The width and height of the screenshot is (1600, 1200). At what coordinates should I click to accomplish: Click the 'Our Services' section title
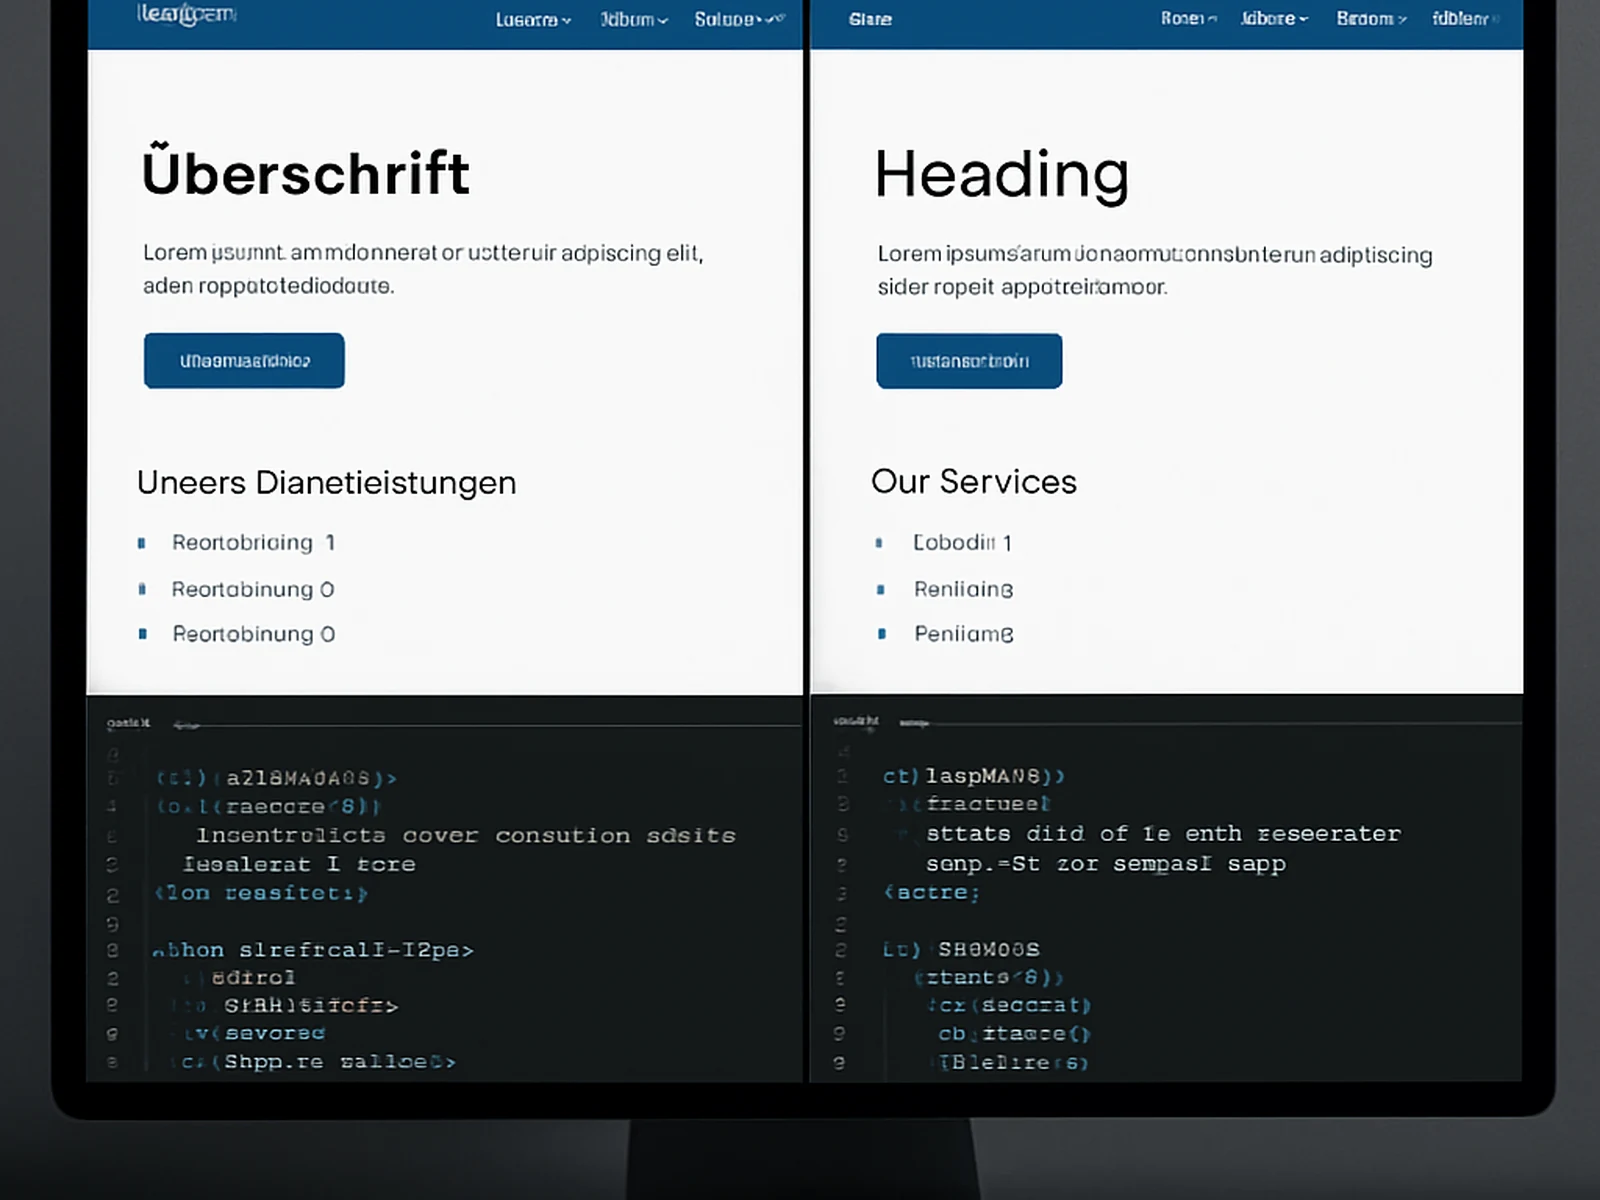(974, 482)
